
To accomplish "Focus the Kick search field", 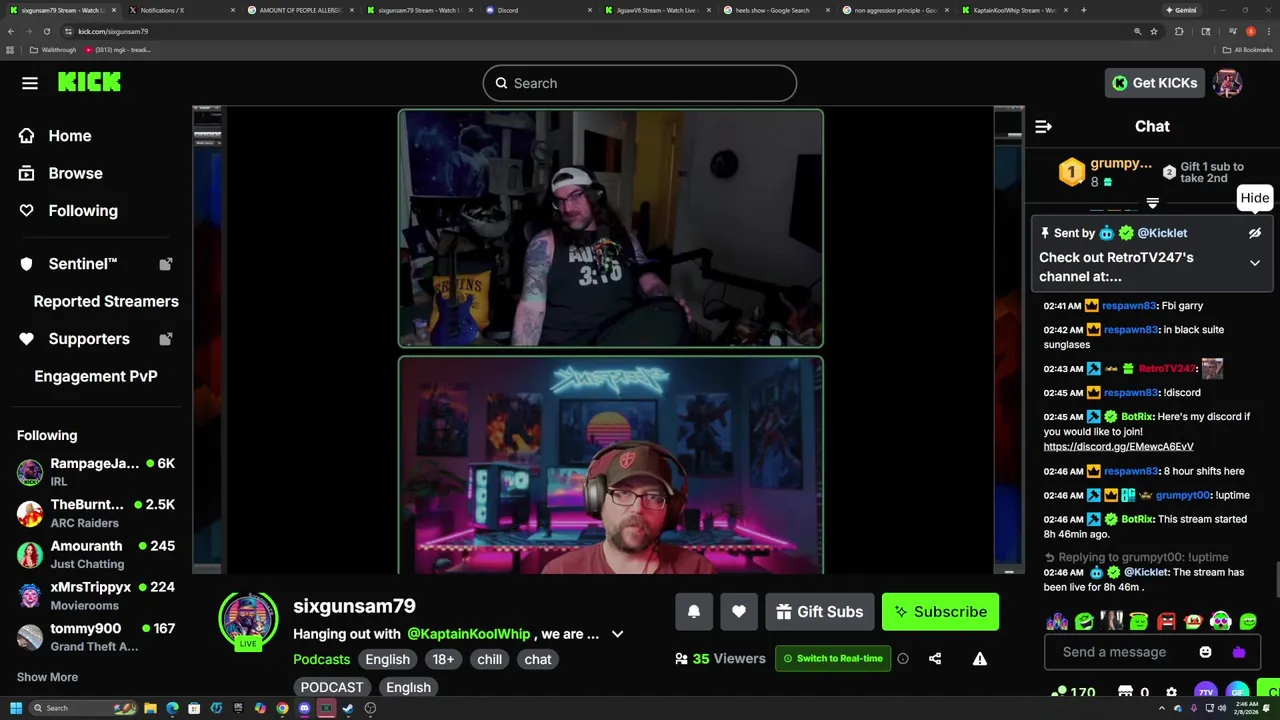I will point(640,83).
